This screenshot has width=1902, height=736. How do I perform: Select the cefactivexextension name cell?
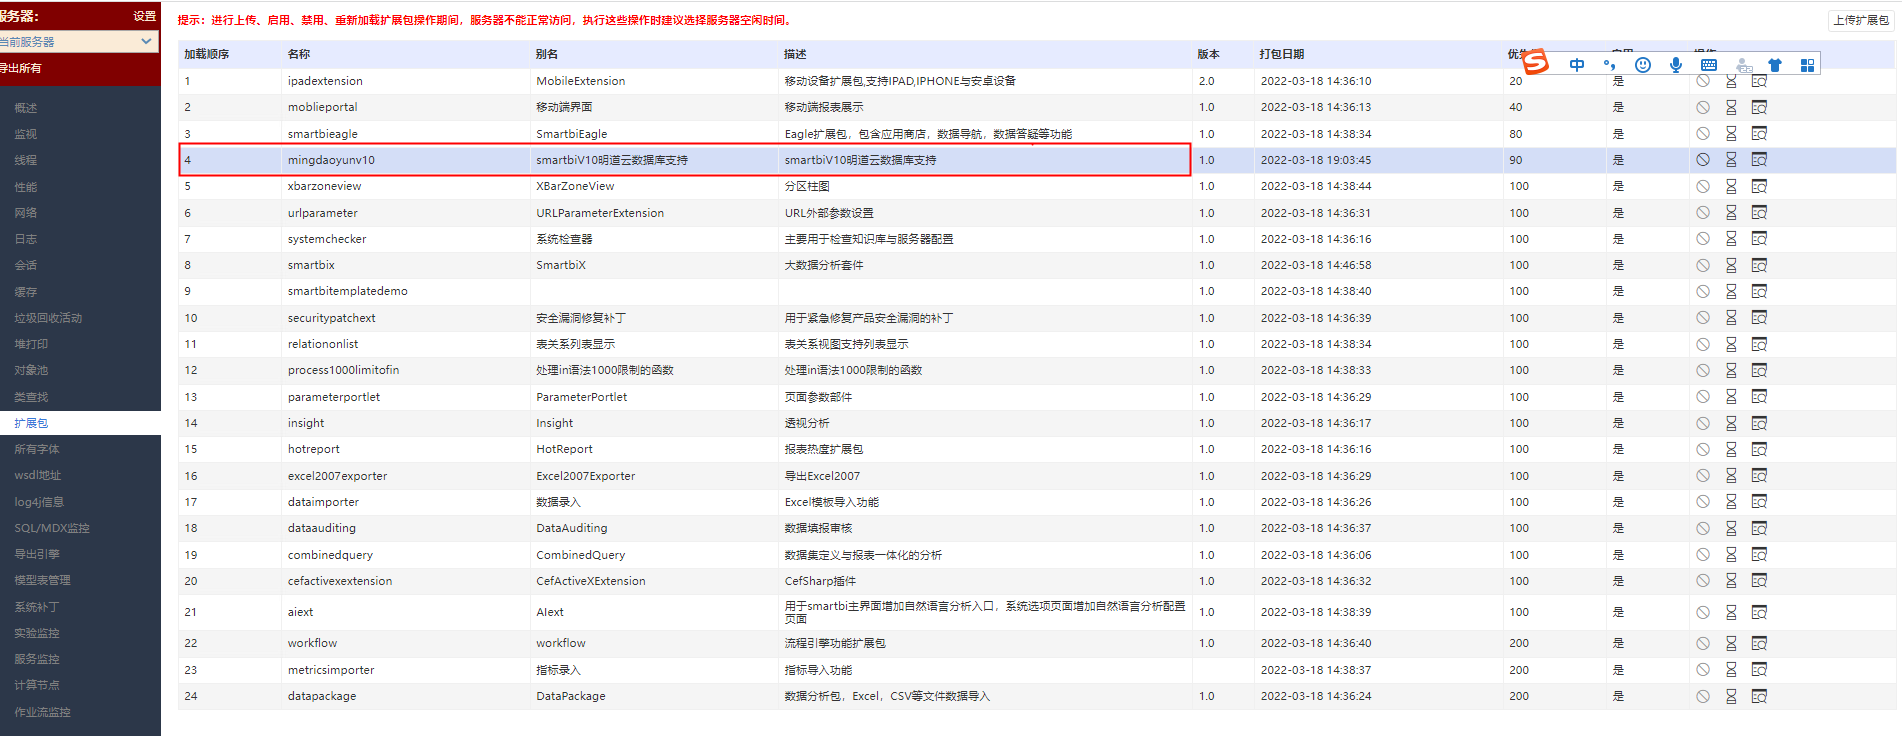click(340, 581)
